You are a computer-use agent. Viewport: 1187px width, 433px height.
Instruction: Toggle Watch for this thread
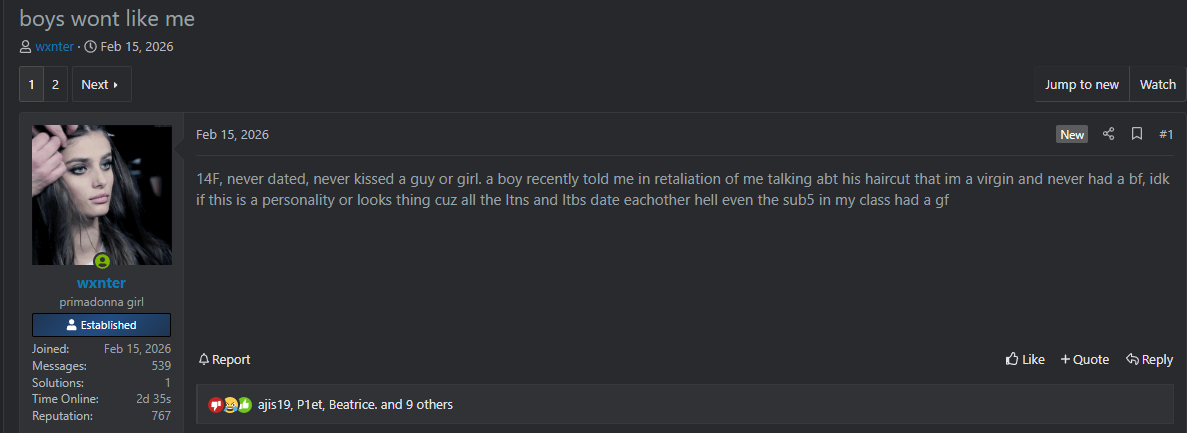[1157, 85]
